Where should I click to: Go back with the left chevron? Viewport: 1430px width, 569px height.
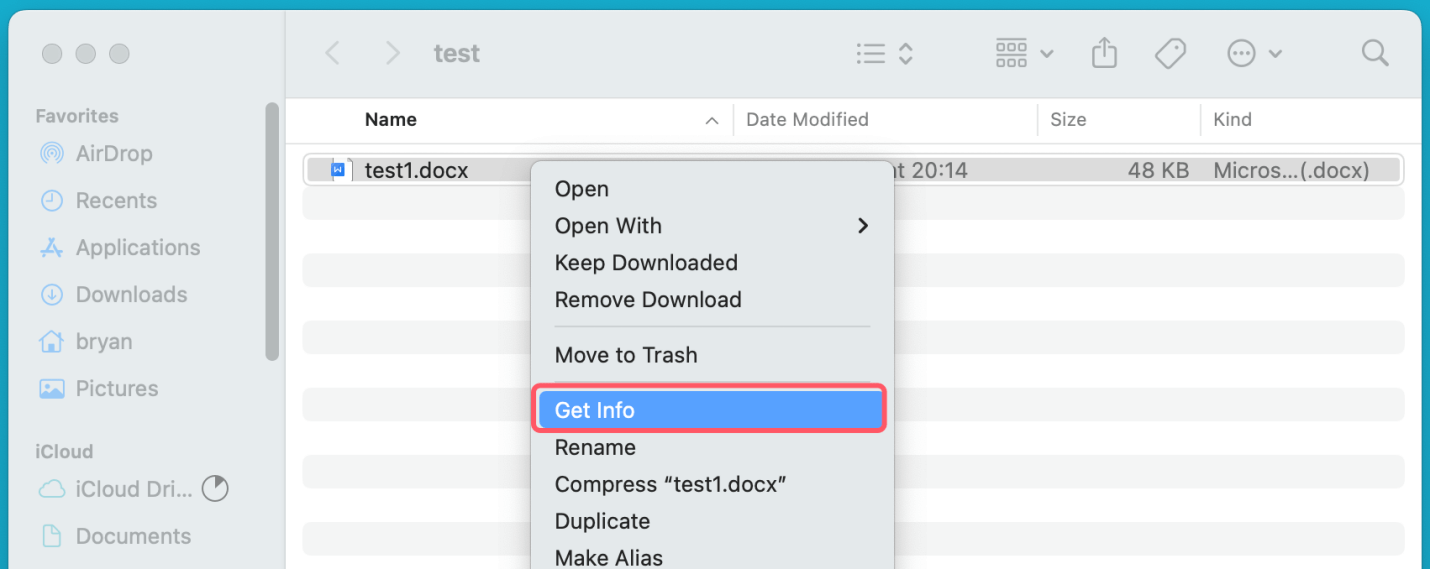tap(333, 53)
